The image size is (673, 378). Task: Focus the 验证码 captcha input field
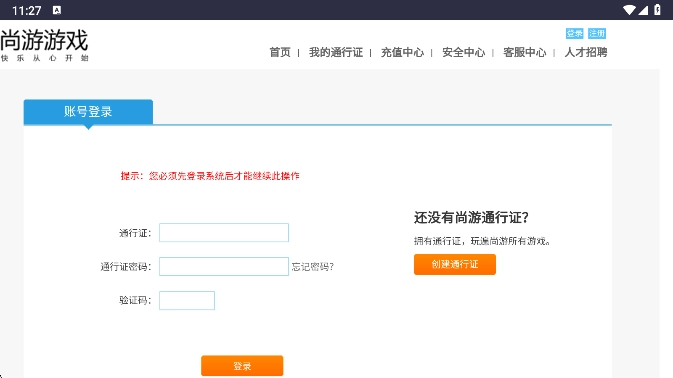pos(187,300)
